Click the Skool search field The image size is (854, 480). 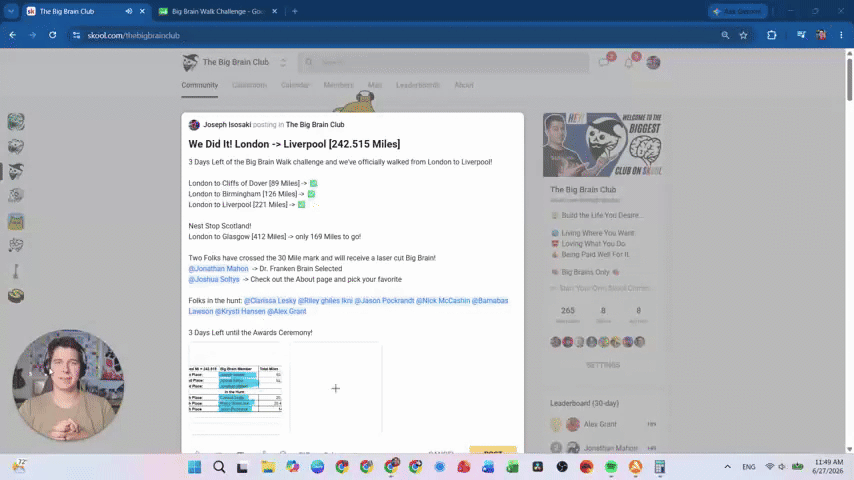pos(443,62)
